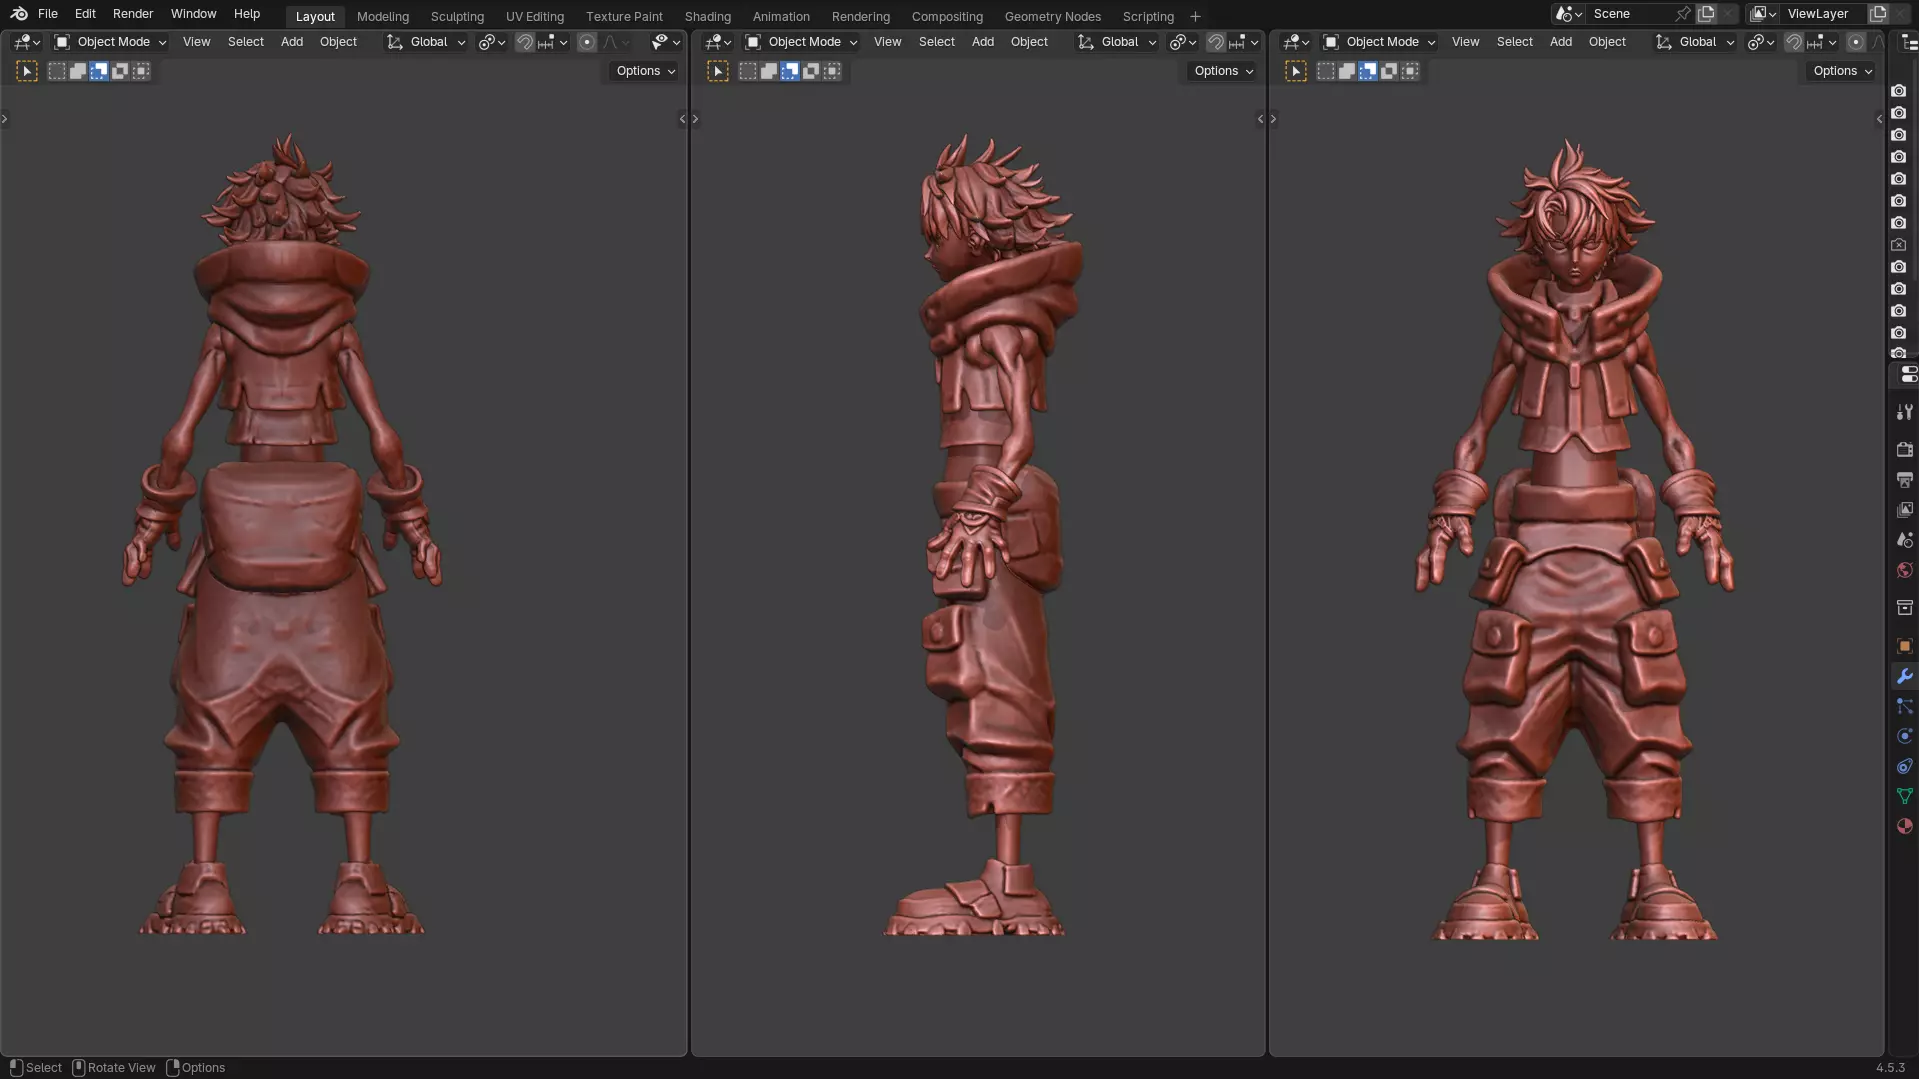The image size is (1919, 1079).
Task: Open the Render properties tab
Action: 1904,450
